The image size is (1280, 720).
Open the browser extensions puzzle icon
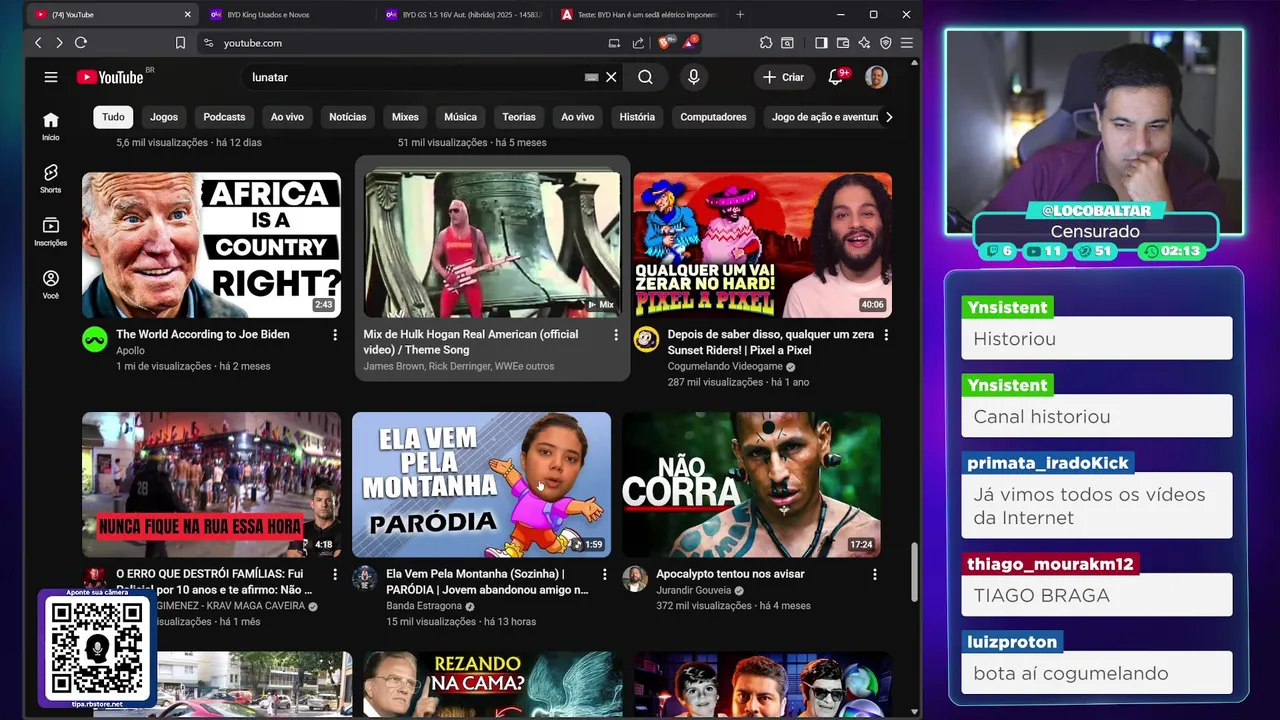point(766,43)
